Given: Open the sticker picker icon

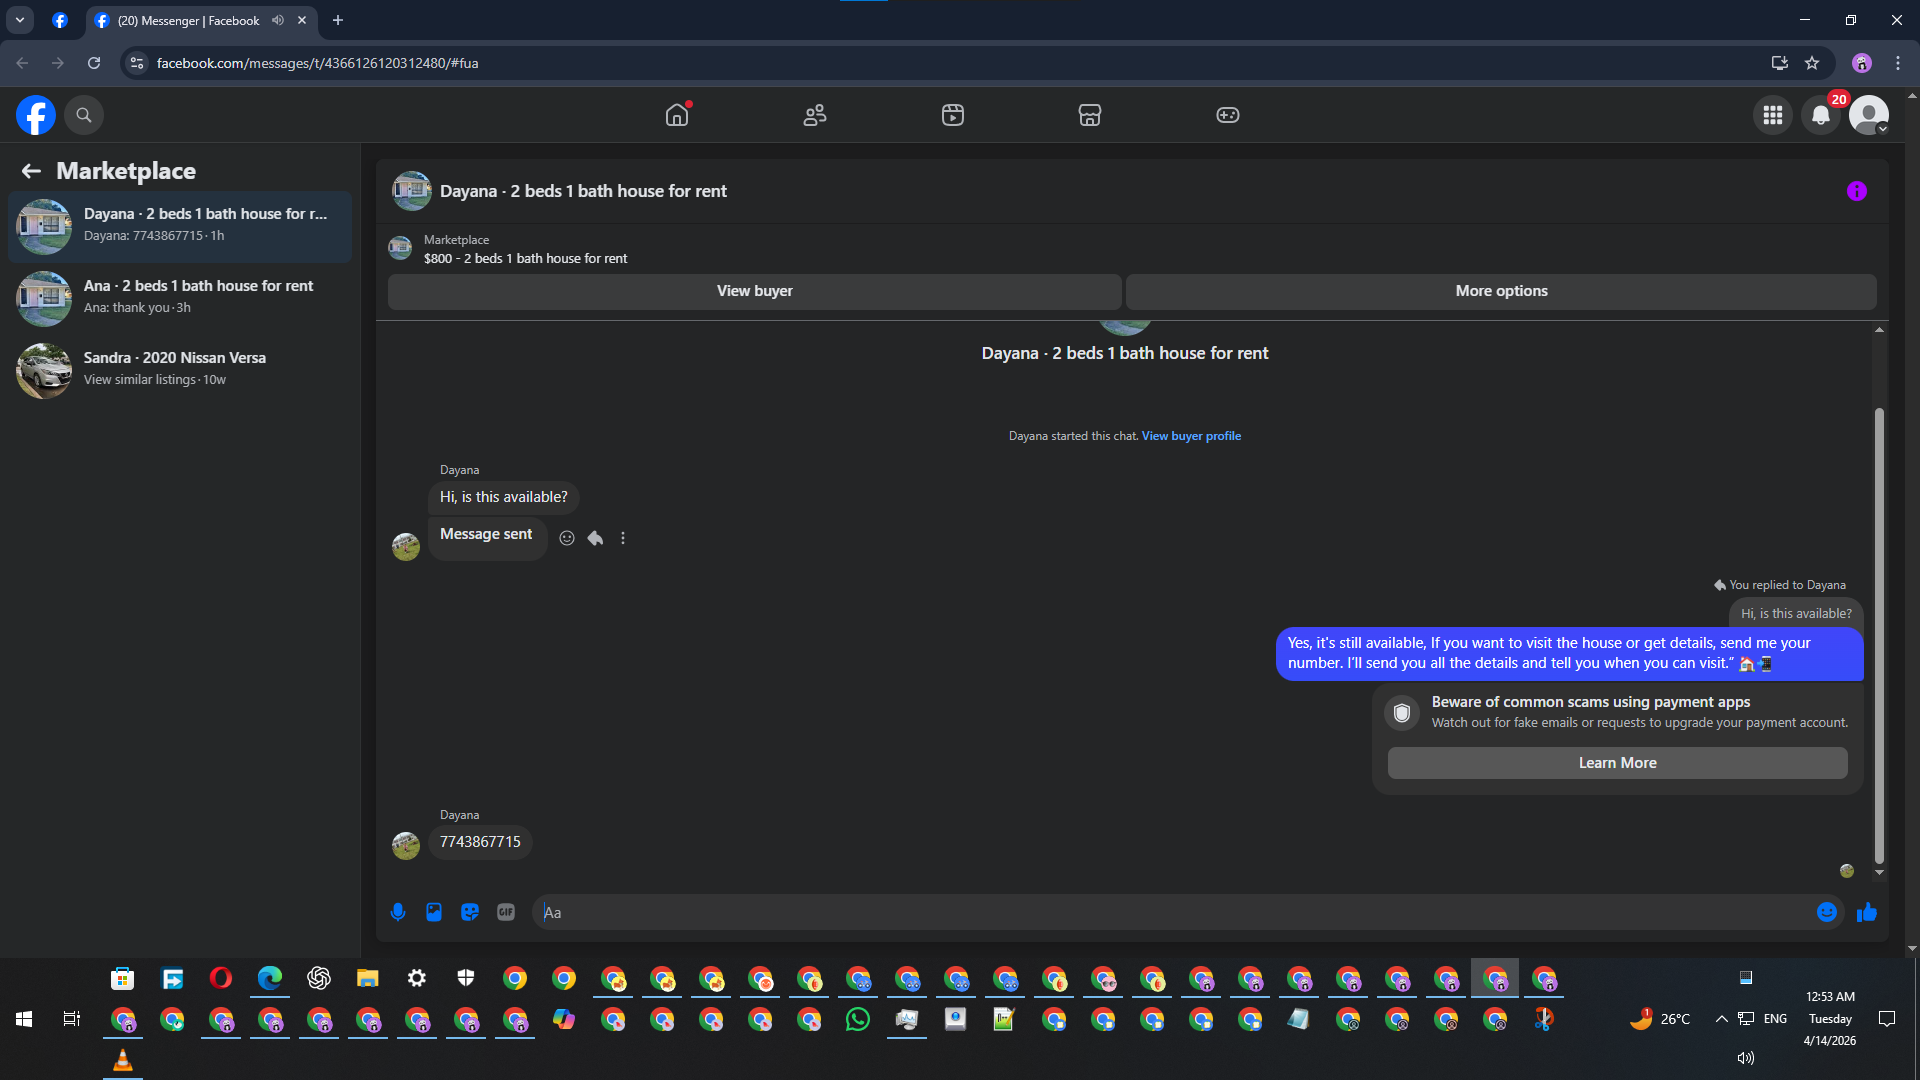Looking at the screenshot, I should tap(470, 912).
